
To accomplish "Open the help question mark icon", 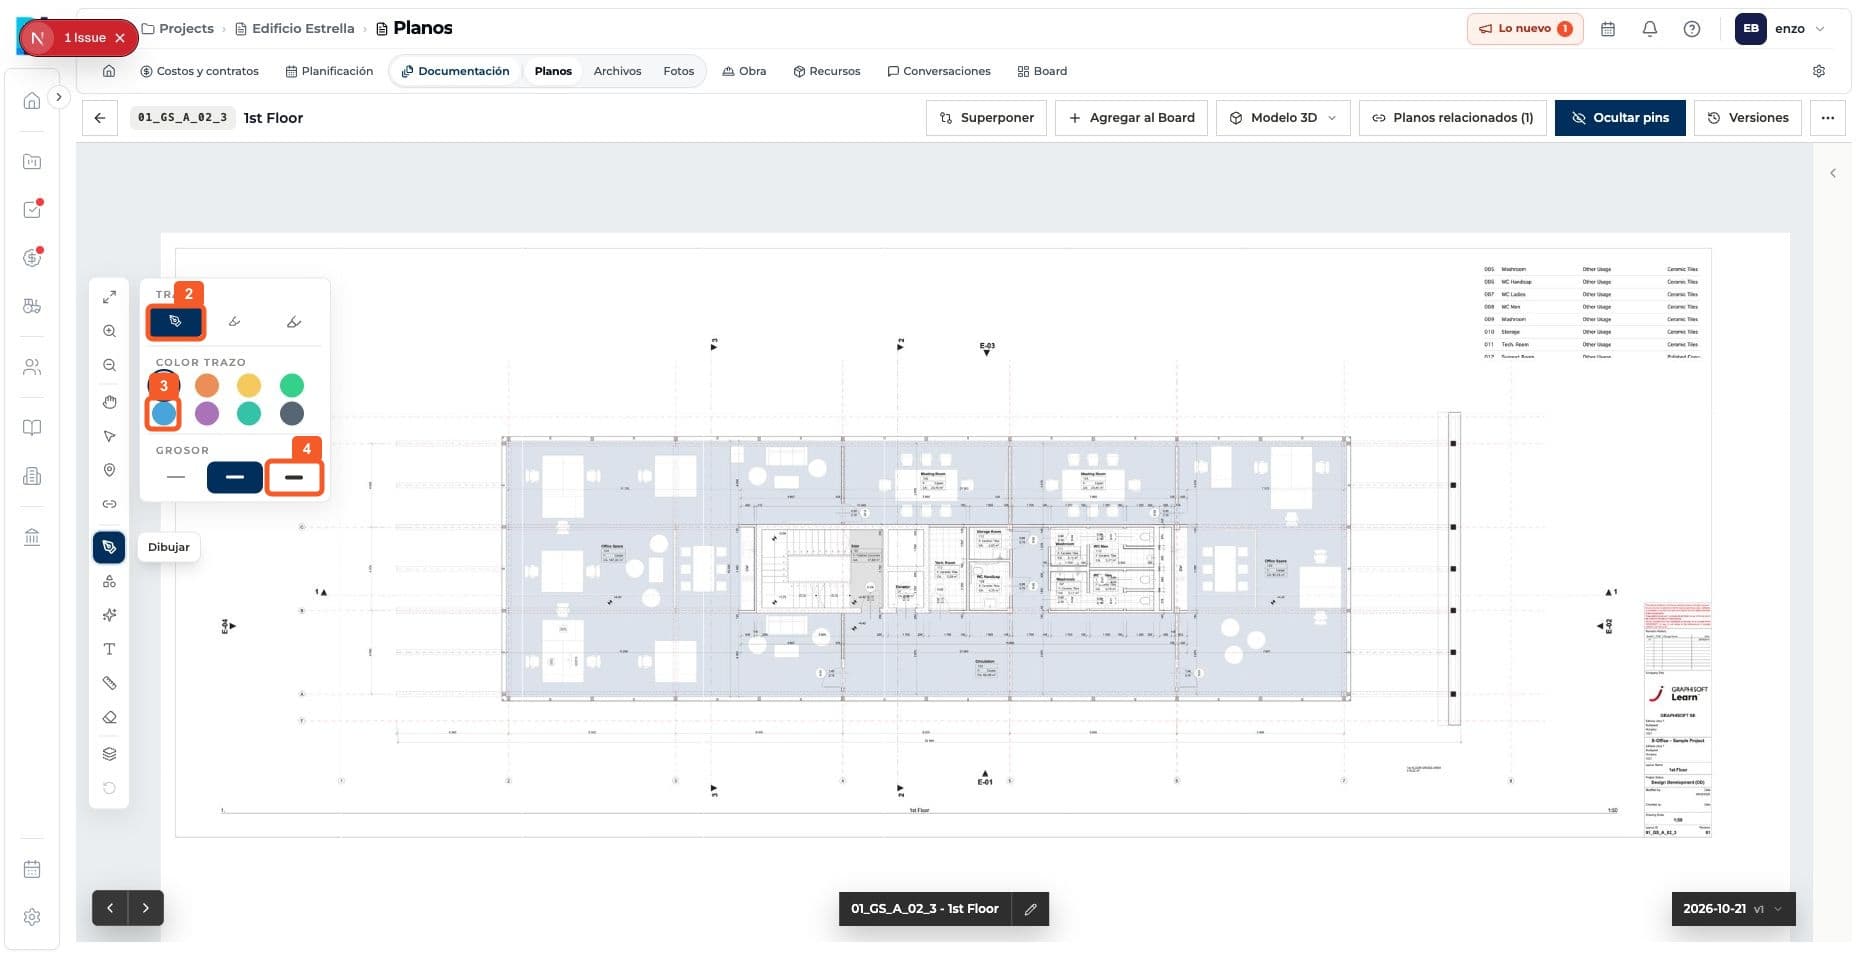I will 1692,29.
